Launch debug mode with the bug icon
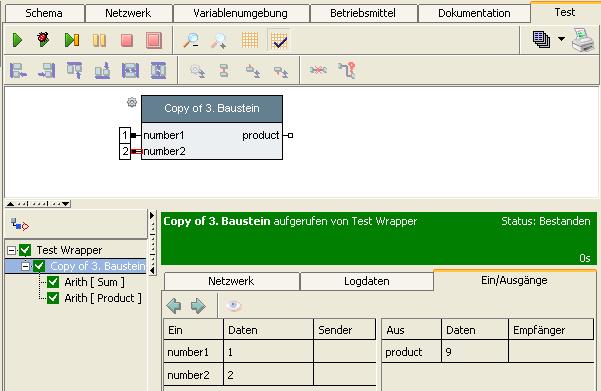The height and width of the screenshot is (391, 601). [43, 39]
